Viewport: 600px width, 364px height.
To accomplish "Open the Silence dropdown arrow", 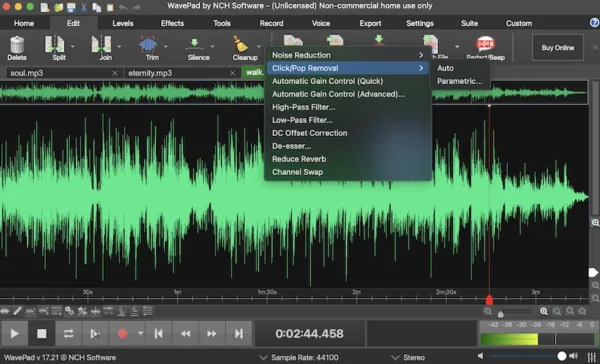I will [212, 47].
